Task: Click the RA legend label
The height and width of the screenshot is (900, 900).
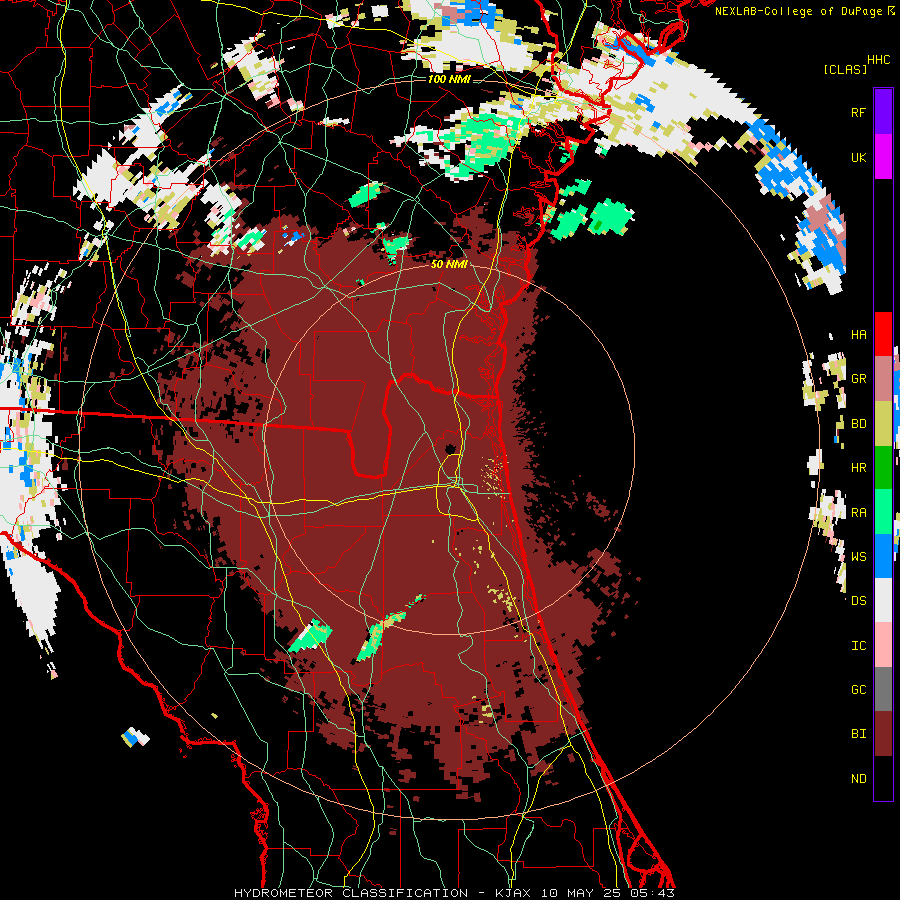Action: 858,512
